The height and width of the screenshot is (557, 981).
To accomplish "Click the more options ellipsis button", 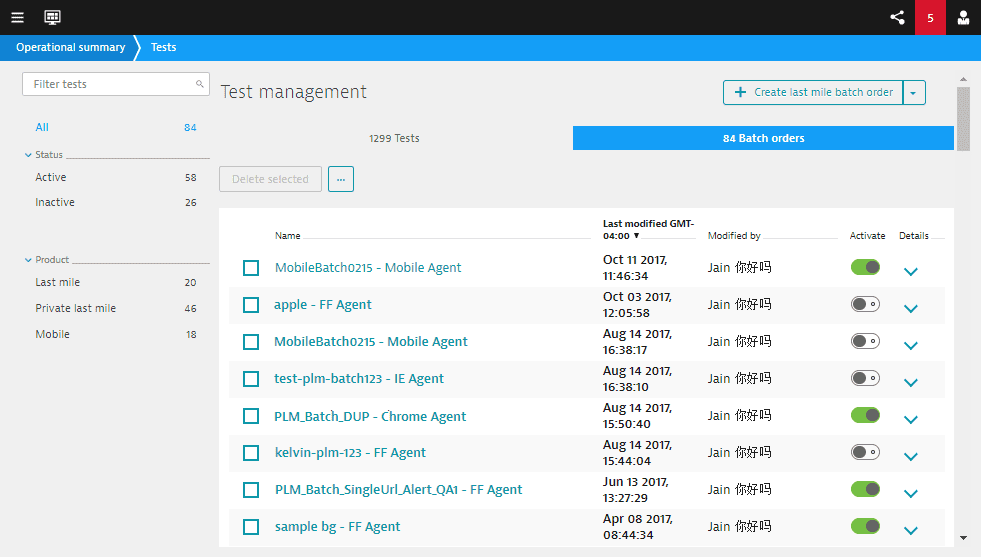I will [x=341, y=179].
